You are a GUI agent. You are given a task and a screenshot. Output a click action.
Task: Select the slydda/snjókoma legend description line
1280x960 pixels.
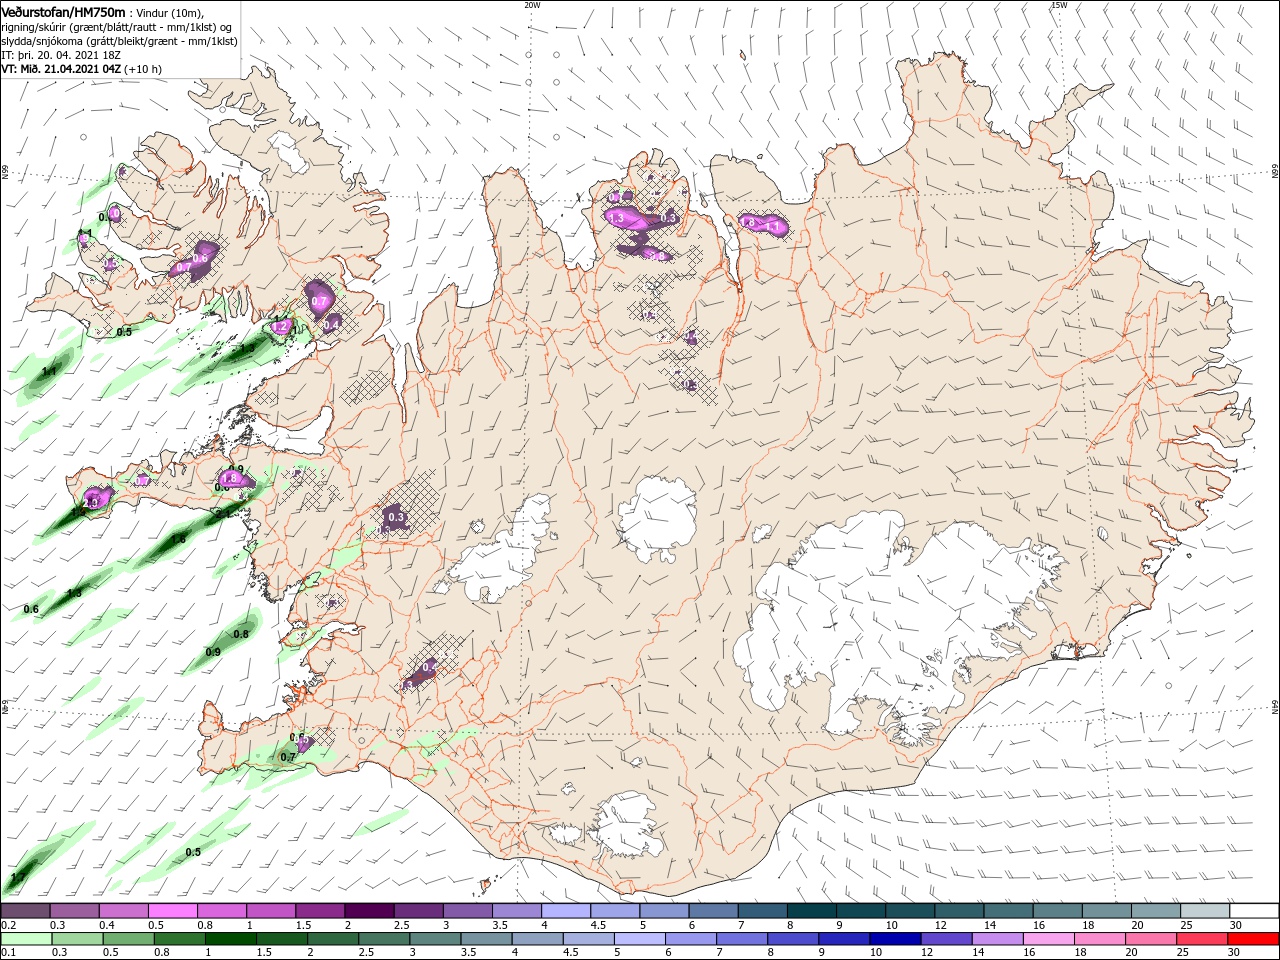pos(118,41)
